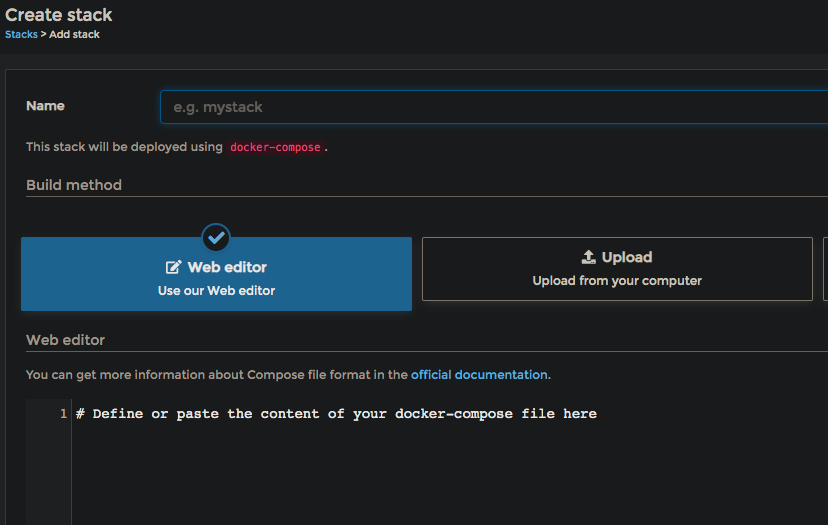Click line number 1 in the editor gutter
Viewport: 828px width, 525px height.
(x=63, y=414)
